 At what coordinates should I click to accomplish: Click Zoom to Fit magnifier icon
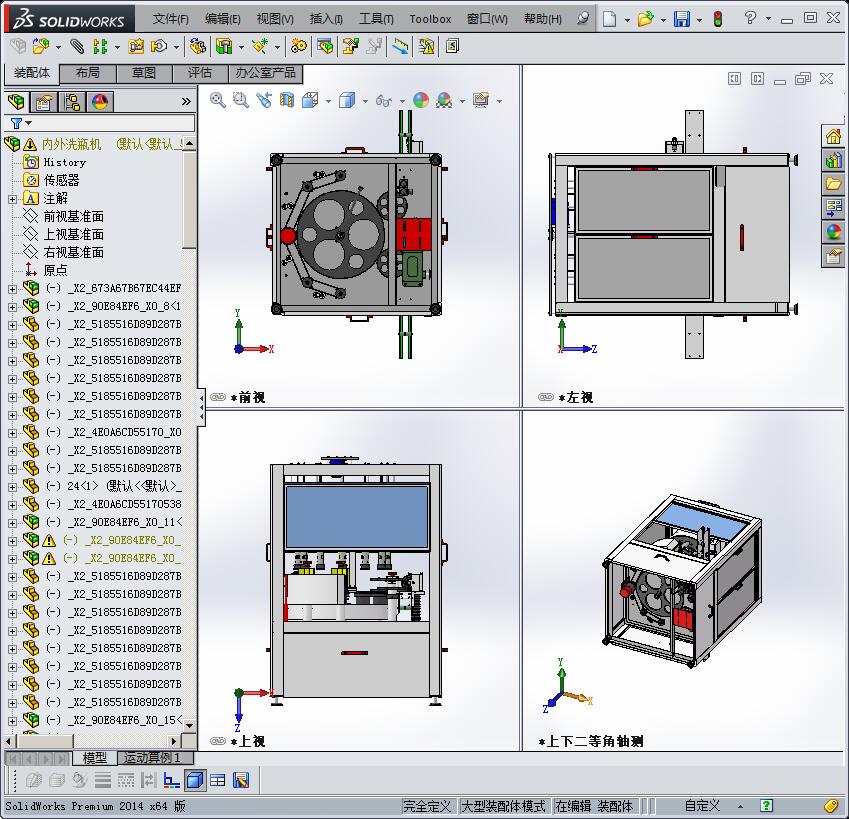click(x=218, y=100)
